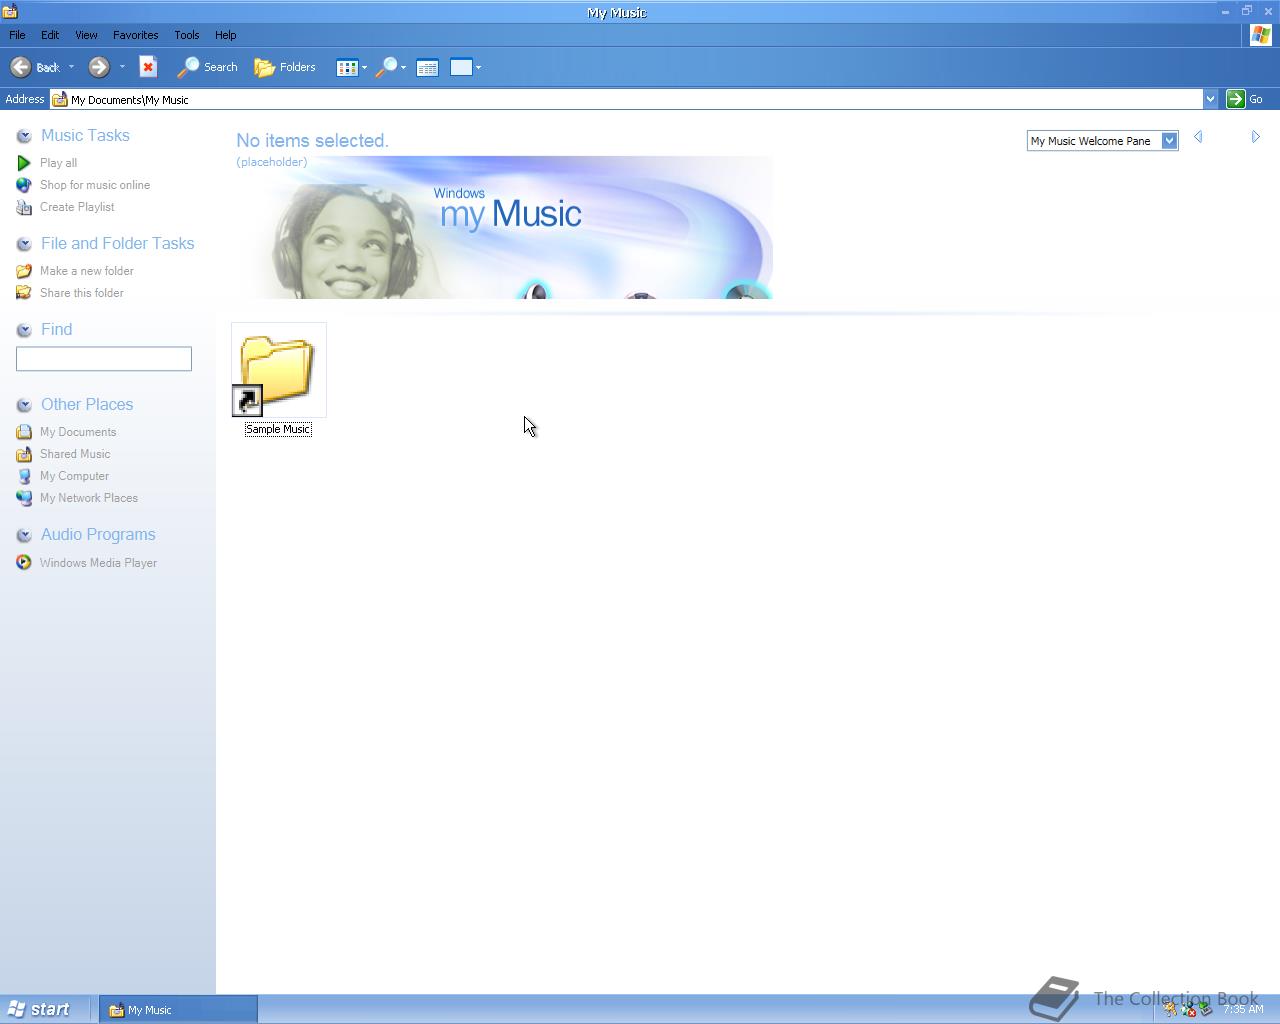The image size is (1280, 1024).
Task: Open the Forward history dropdown arrow
Action: (122, 67)
